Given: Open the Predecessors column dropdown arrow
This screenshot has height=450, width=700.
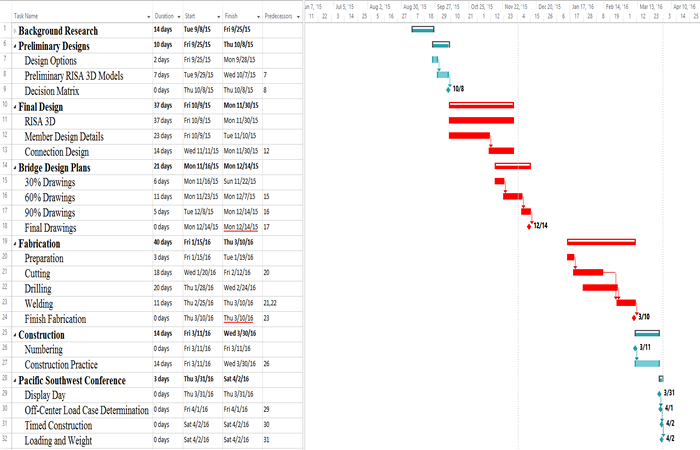Looking at the screenshot, I should point(297,17).
